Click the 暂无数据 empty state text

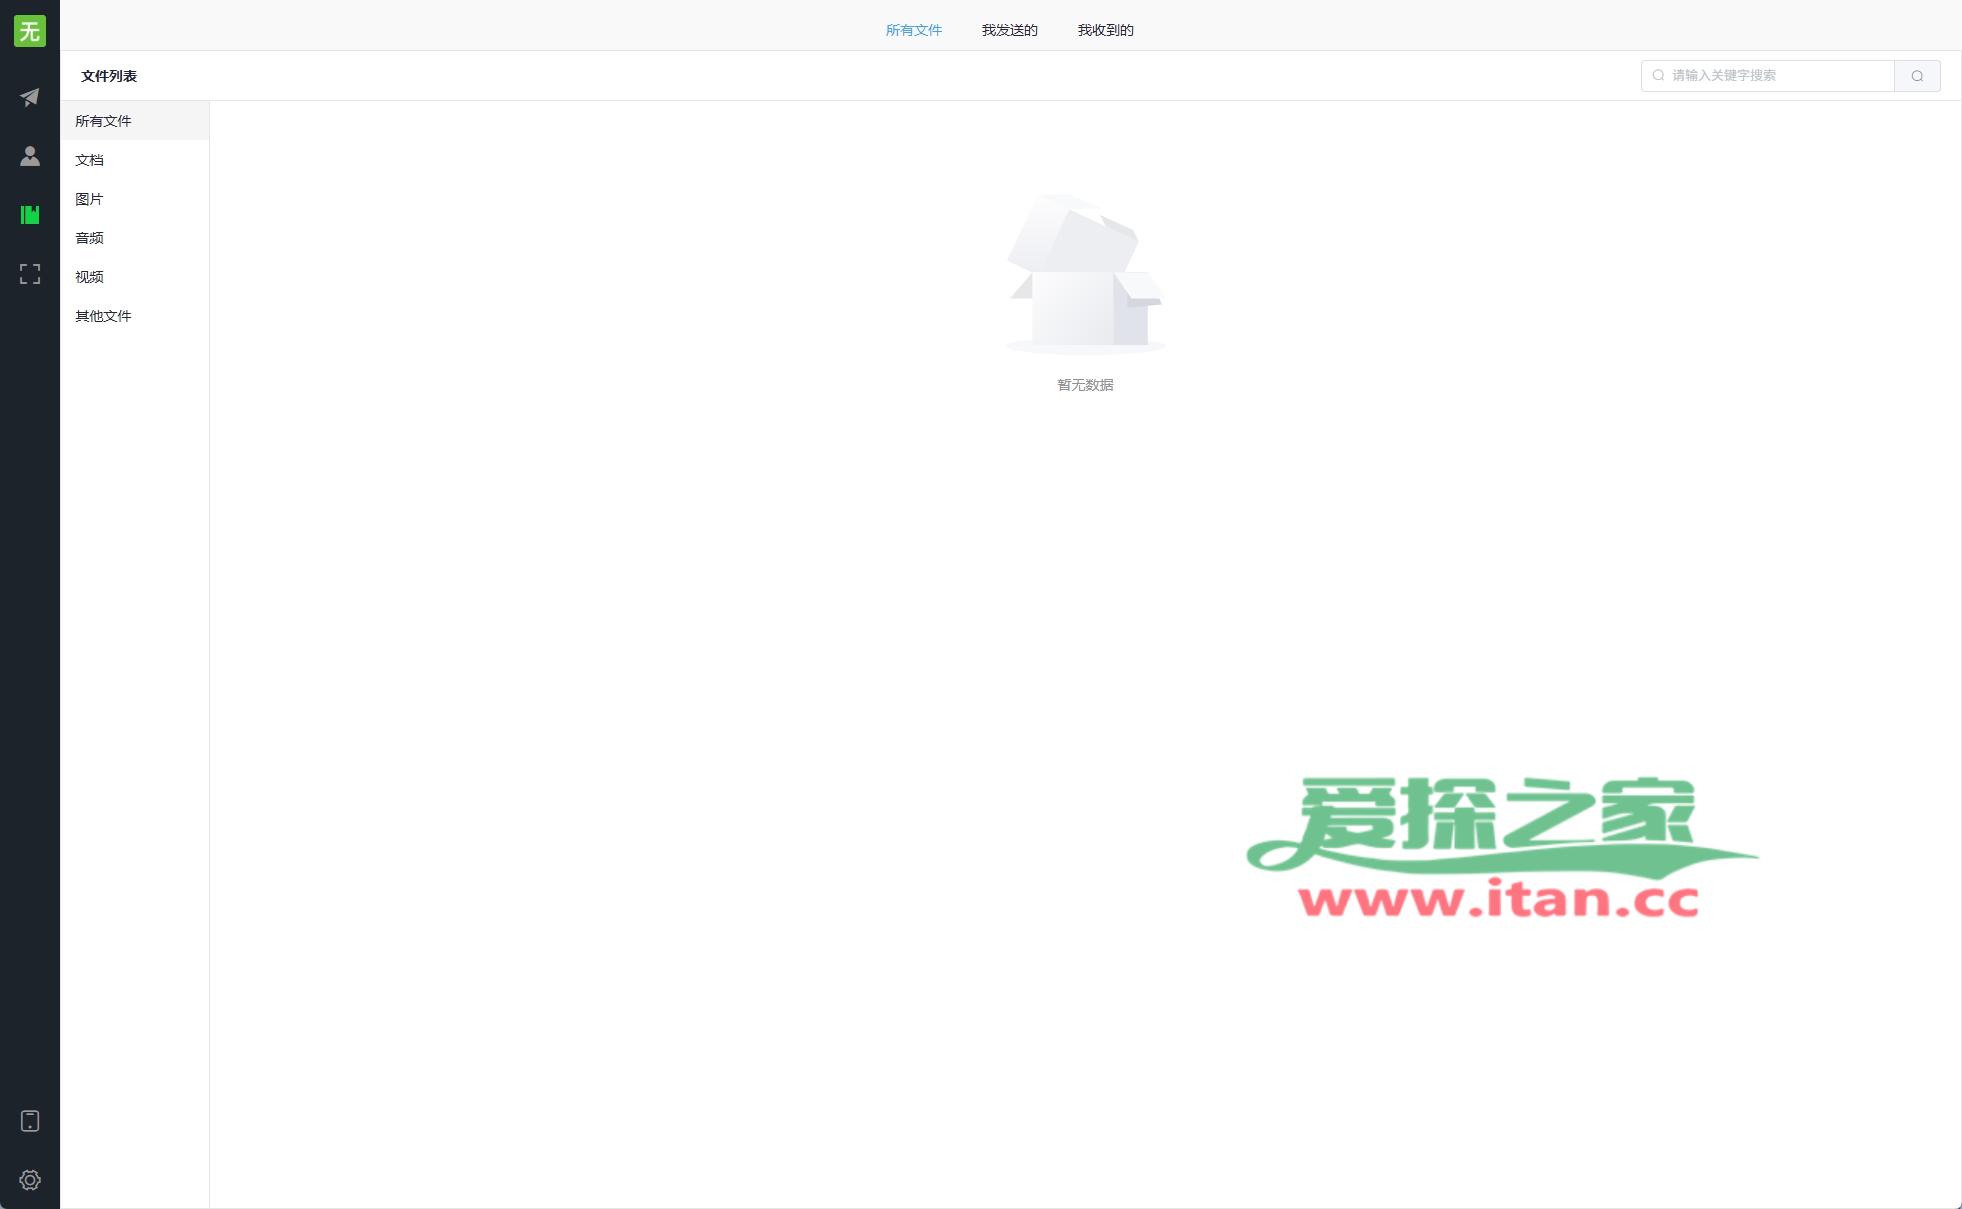click(1085, 385)
